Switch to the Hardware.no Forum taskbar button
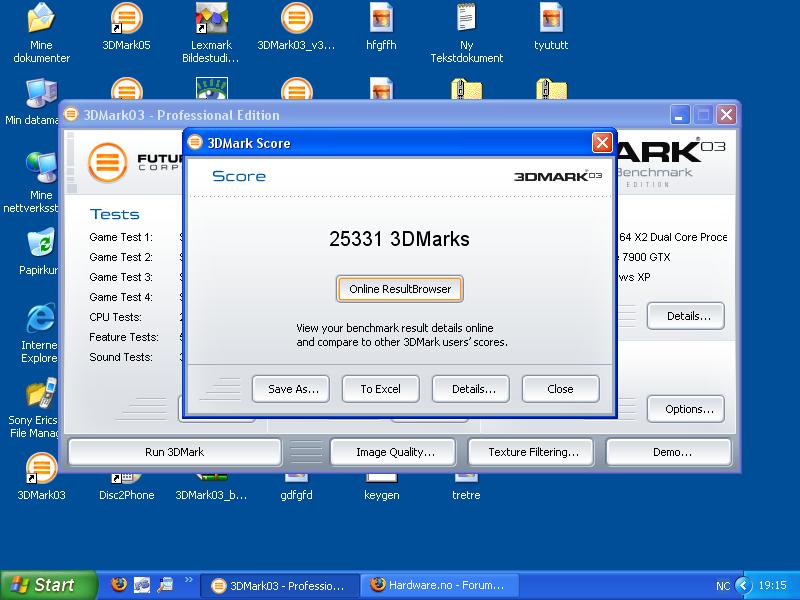The image size is (800, 600). click(x=440, y=586)
